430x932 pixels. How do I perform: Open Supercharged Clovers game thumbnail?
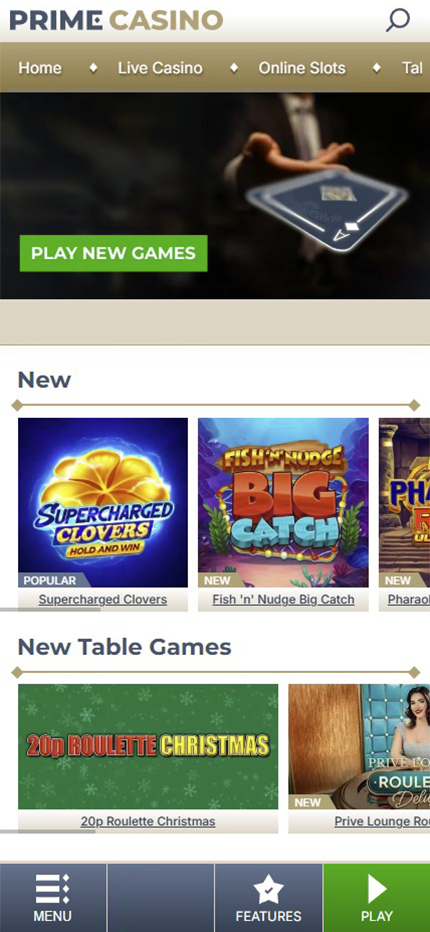103,502
